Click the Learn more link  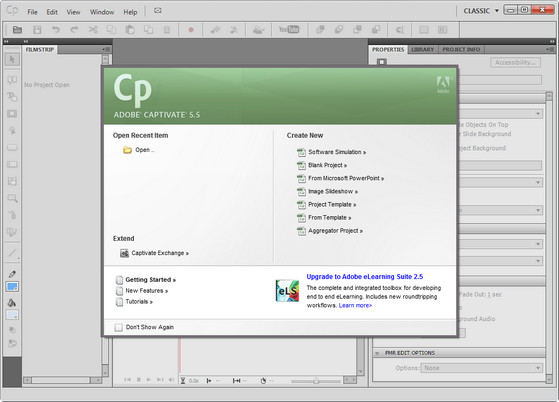pyautogui.click(x=355, y=305)
